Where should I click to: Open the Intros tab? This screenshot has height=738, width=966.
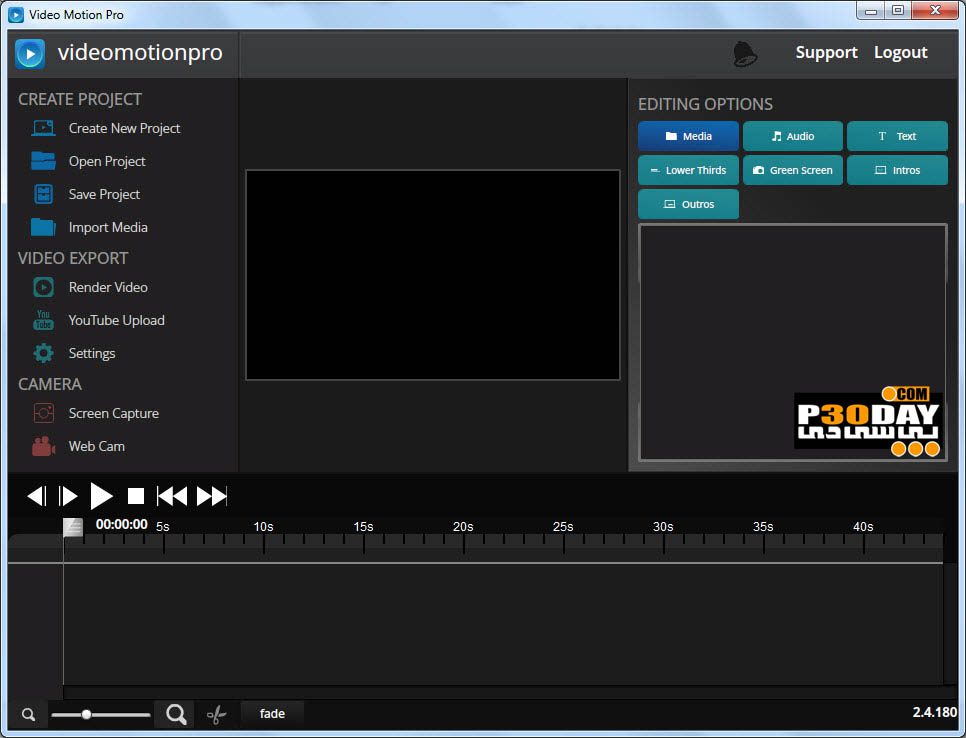(x=897, y=170)
